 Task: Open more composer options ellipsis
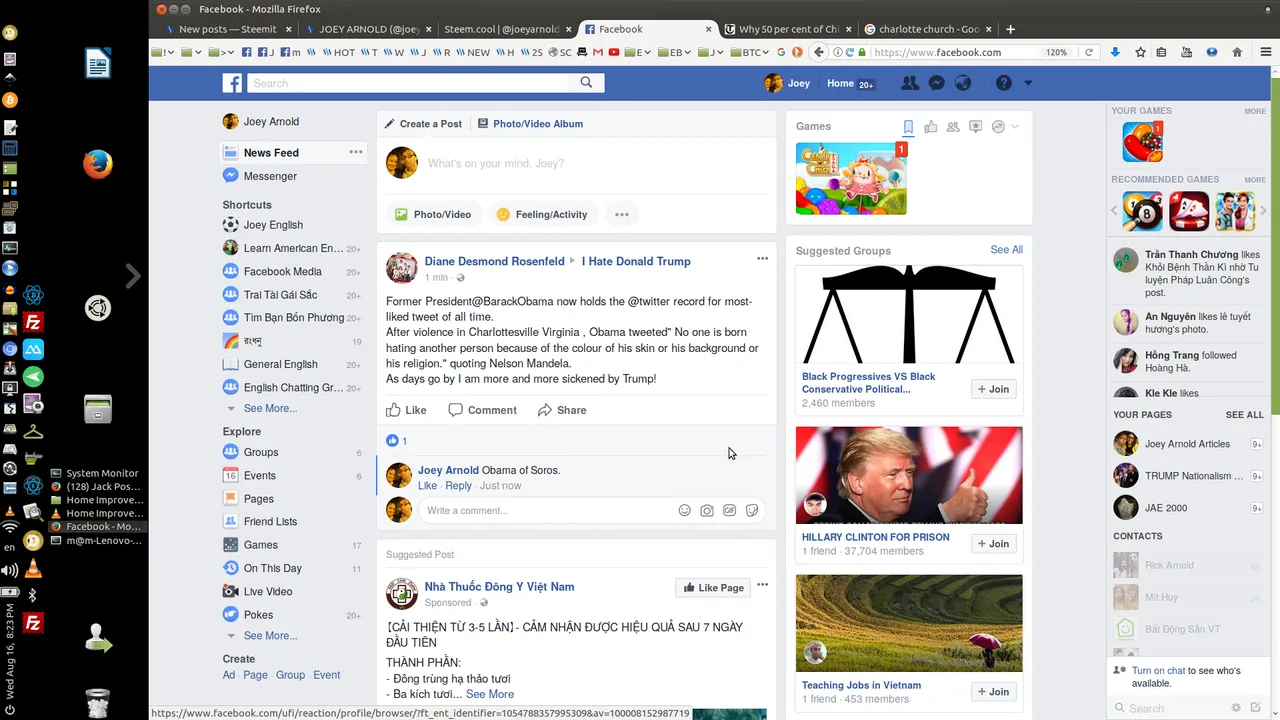(621, 214)
